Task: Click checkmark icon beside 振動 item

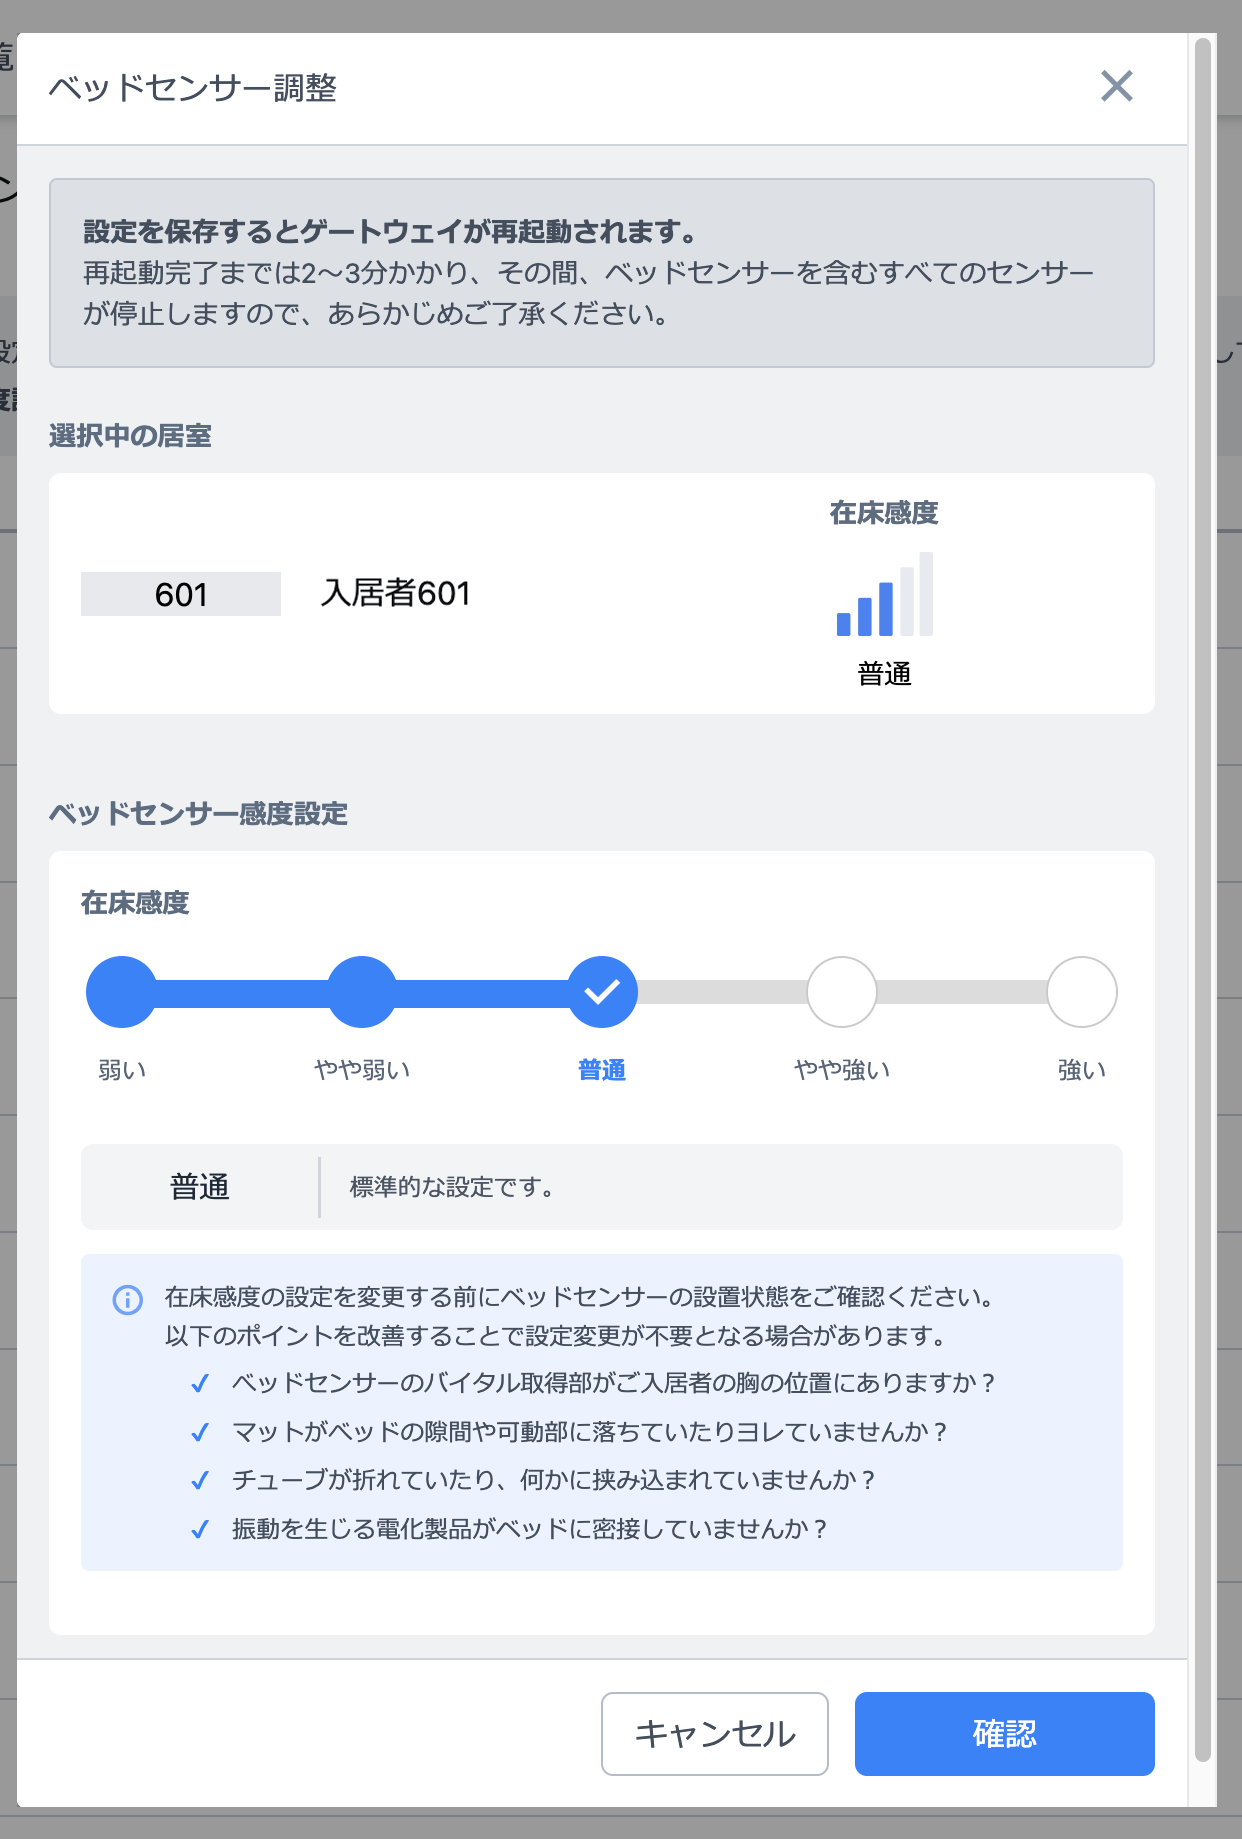Action: pyautogui.click(x=200, y=1529)
